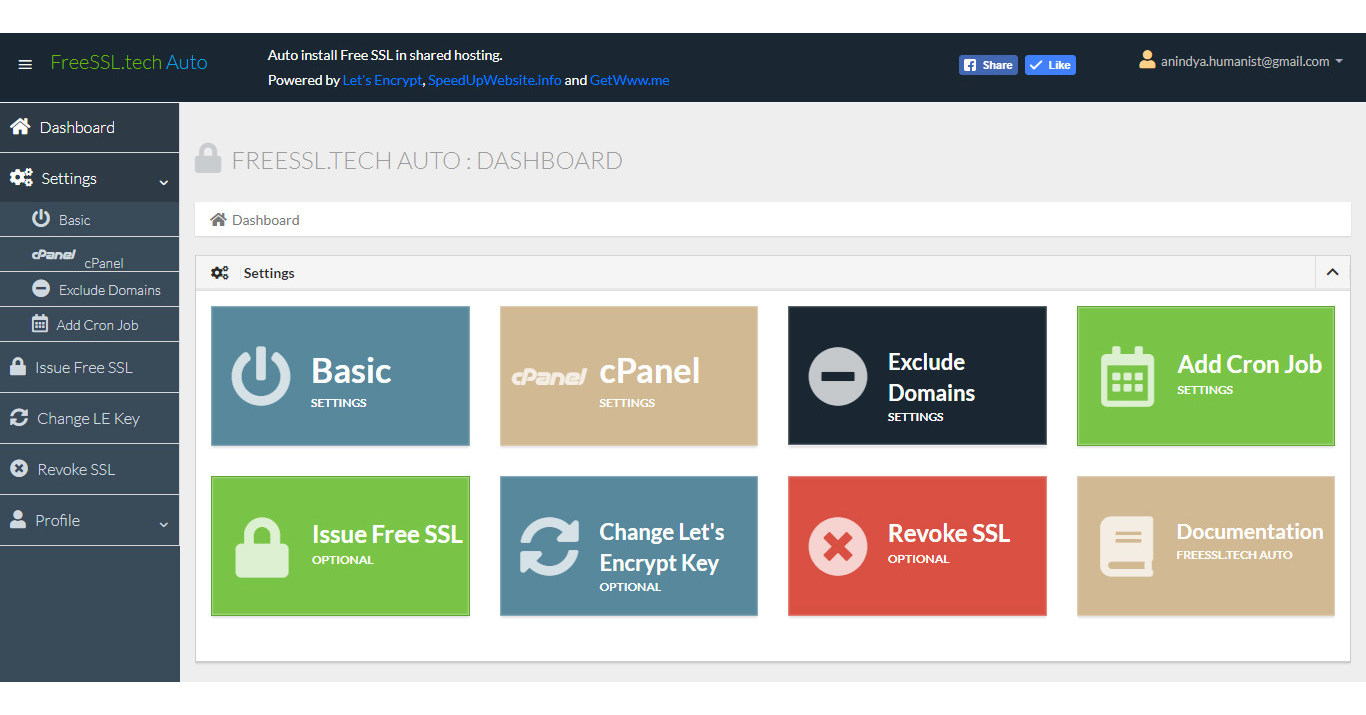The width and height of the screenshot is (1366, 715).
Task: Click the Facebook Share button
Action: click(988, 65)
